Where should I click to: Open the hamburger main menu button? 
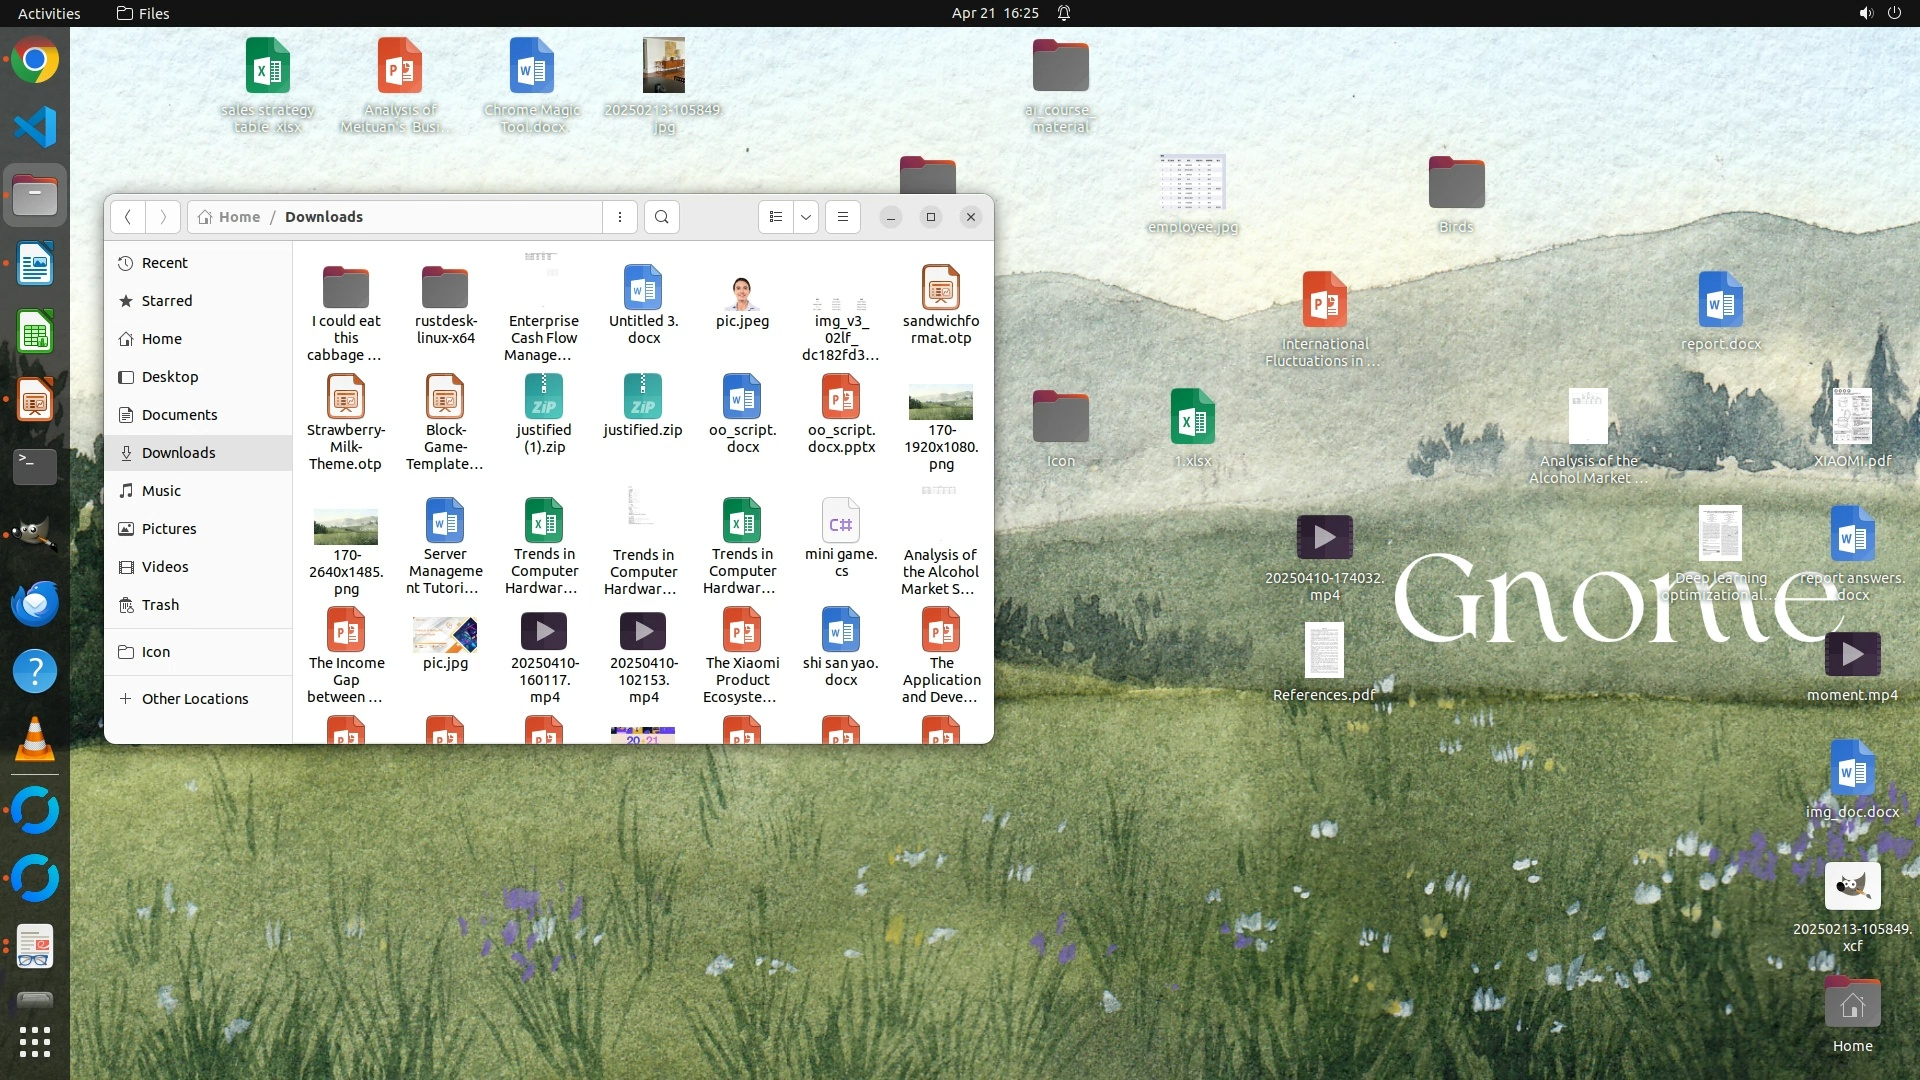[842, 217]
